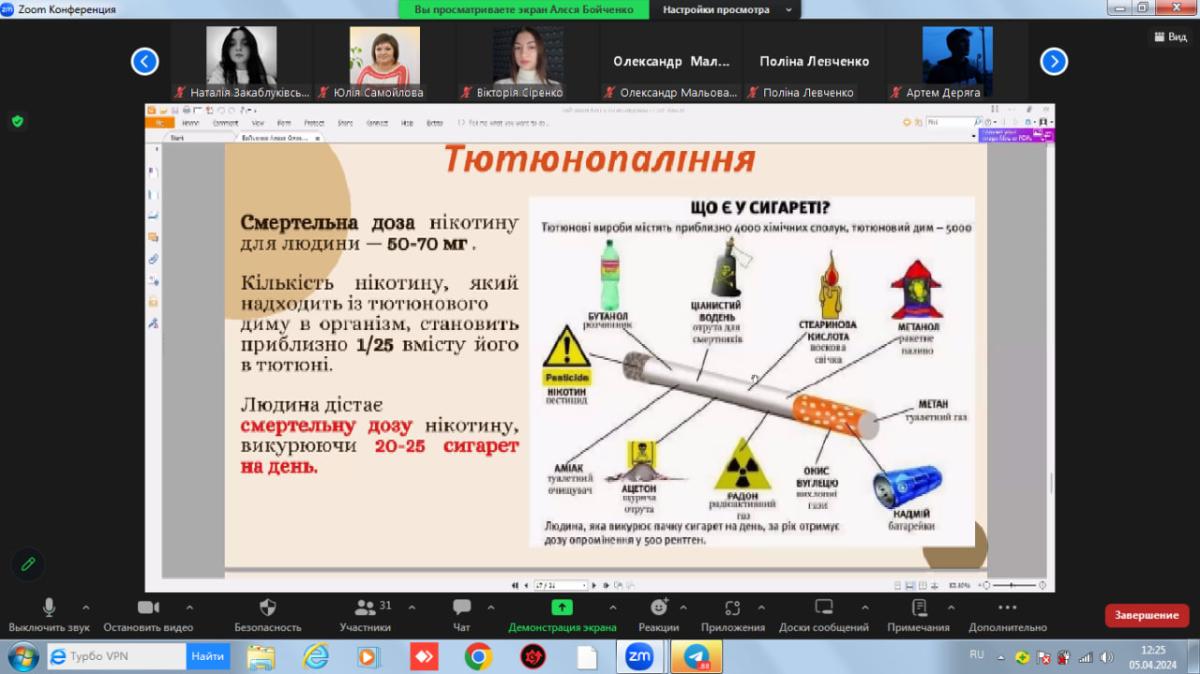1200x674 pixels.
Task: Expand reactions options arrow
Action: [x=685, y=607]
